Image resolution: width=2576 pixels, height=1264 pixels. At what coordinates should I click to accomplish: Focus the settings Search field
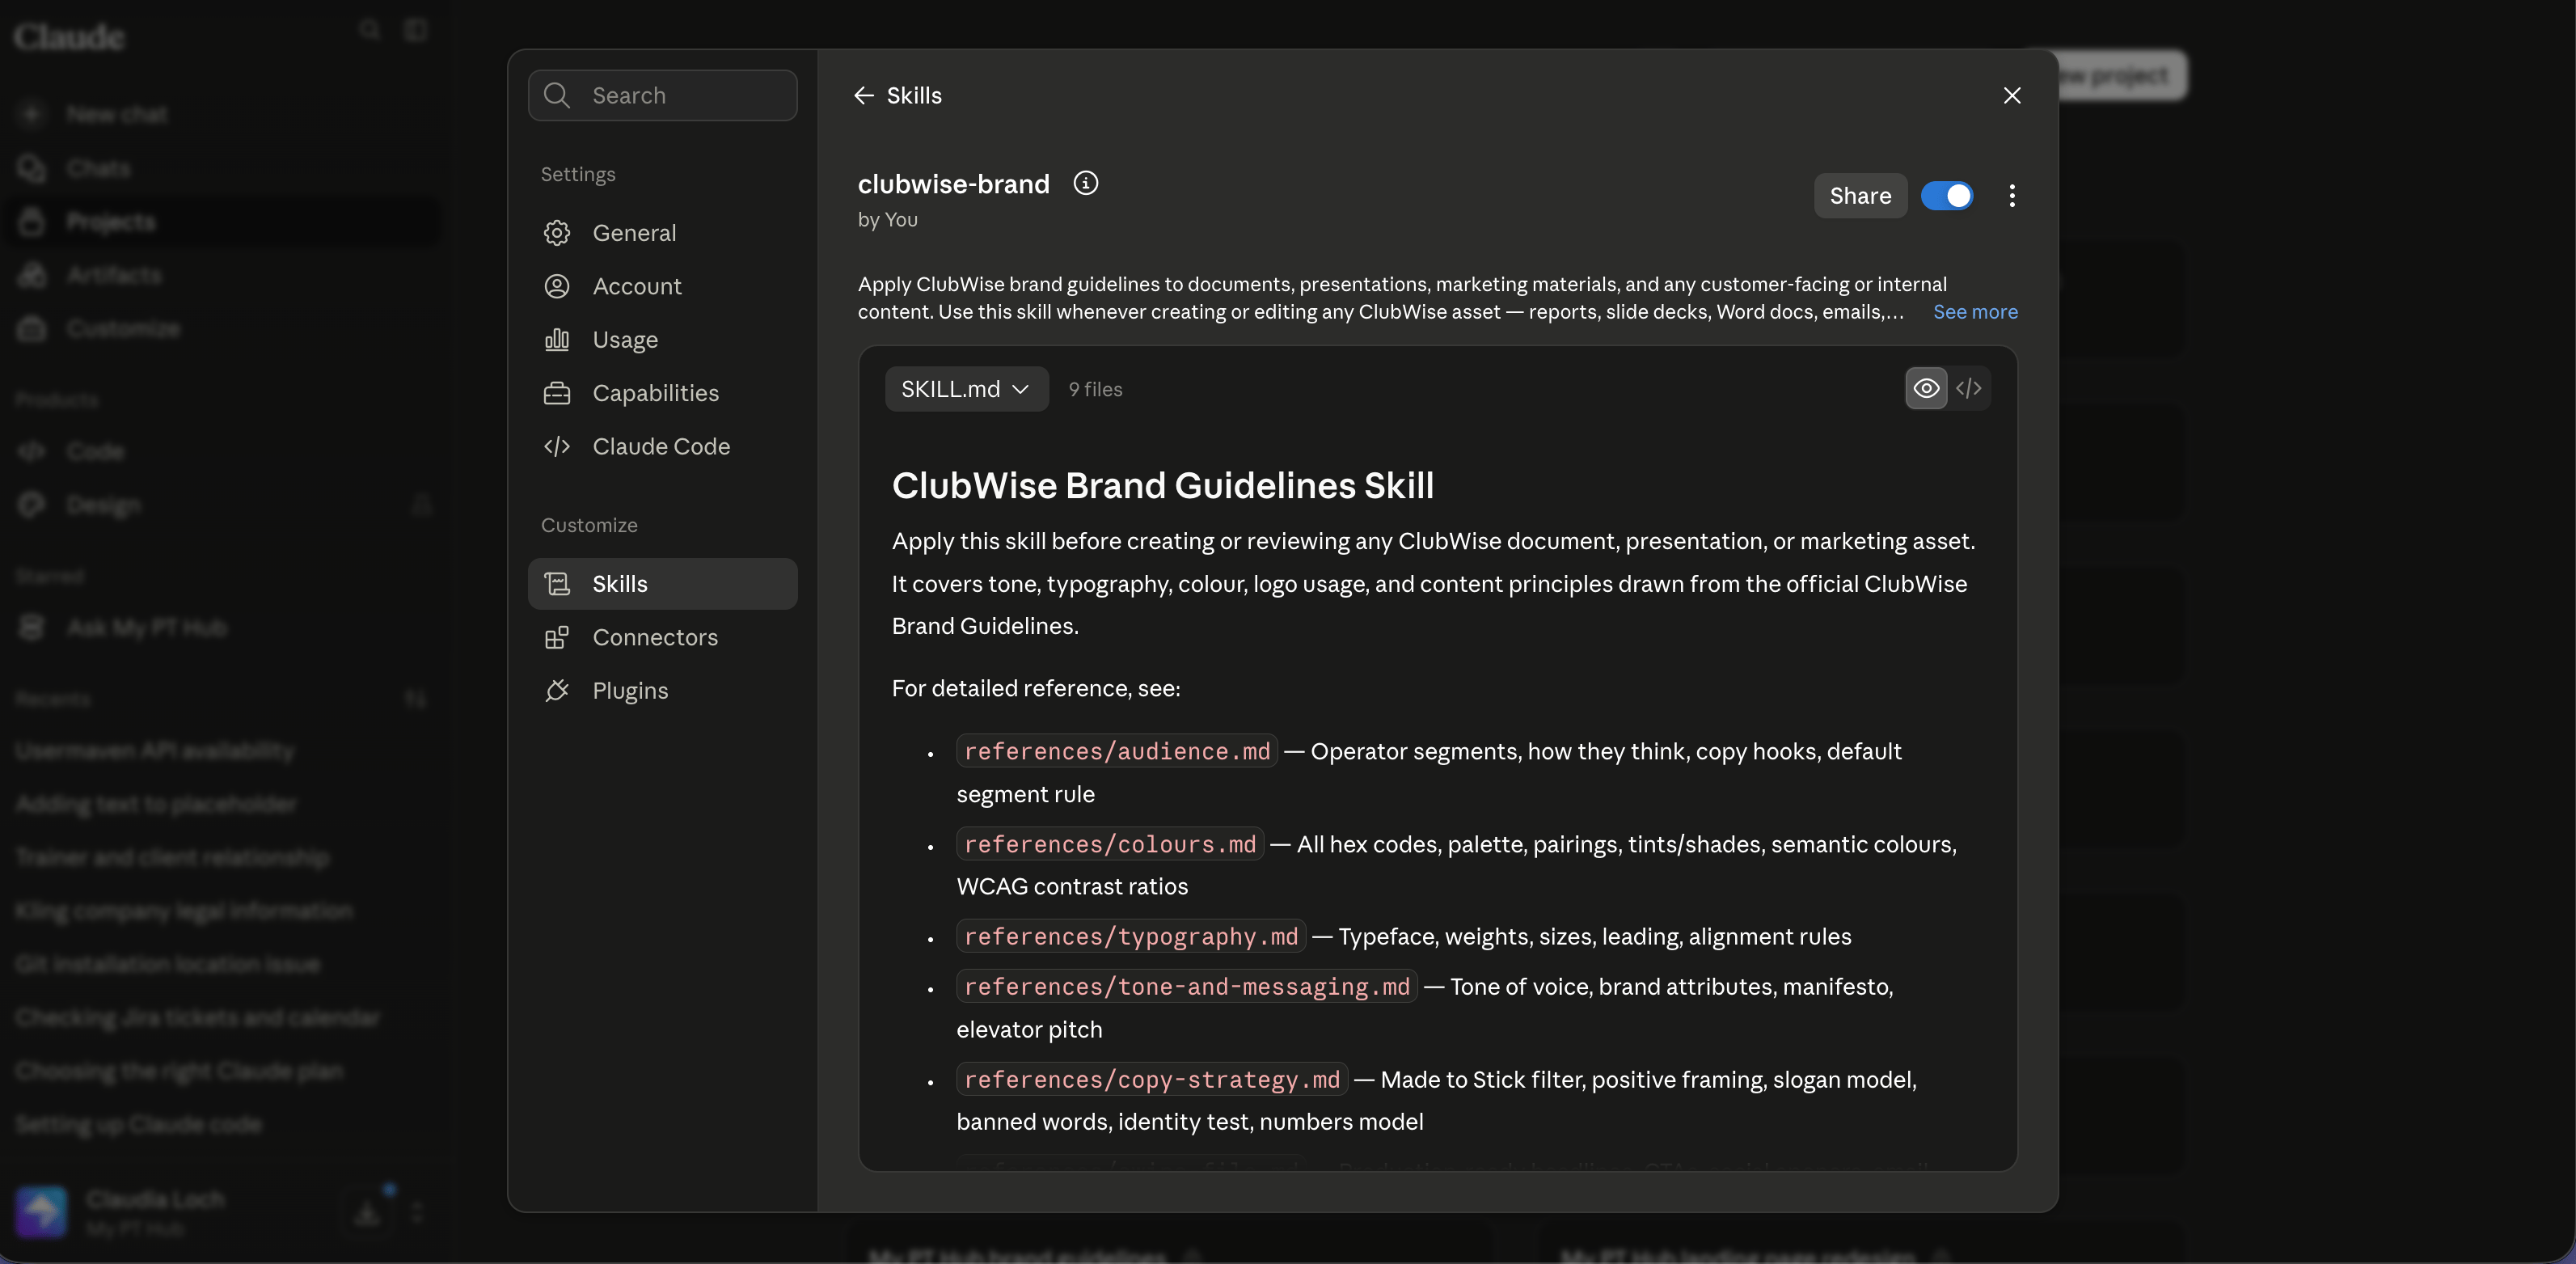662,95
